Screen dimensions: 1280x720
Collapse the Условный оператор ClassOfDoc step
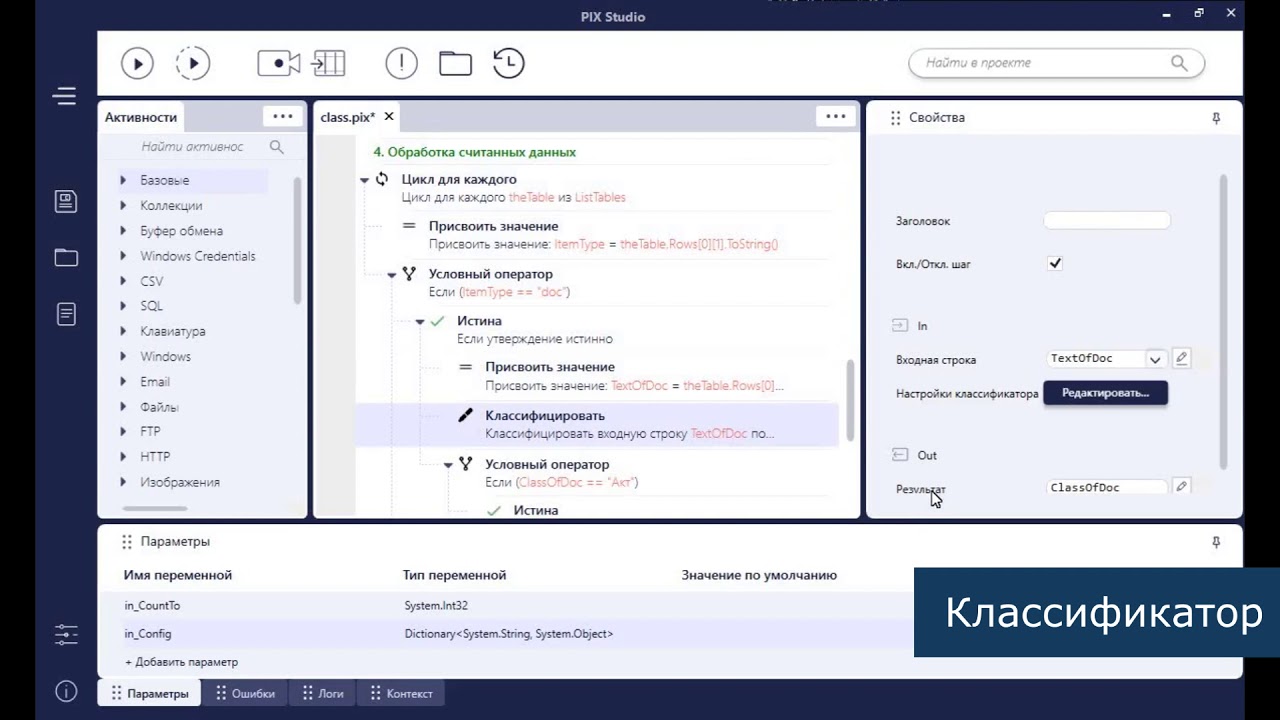[448, 465]
